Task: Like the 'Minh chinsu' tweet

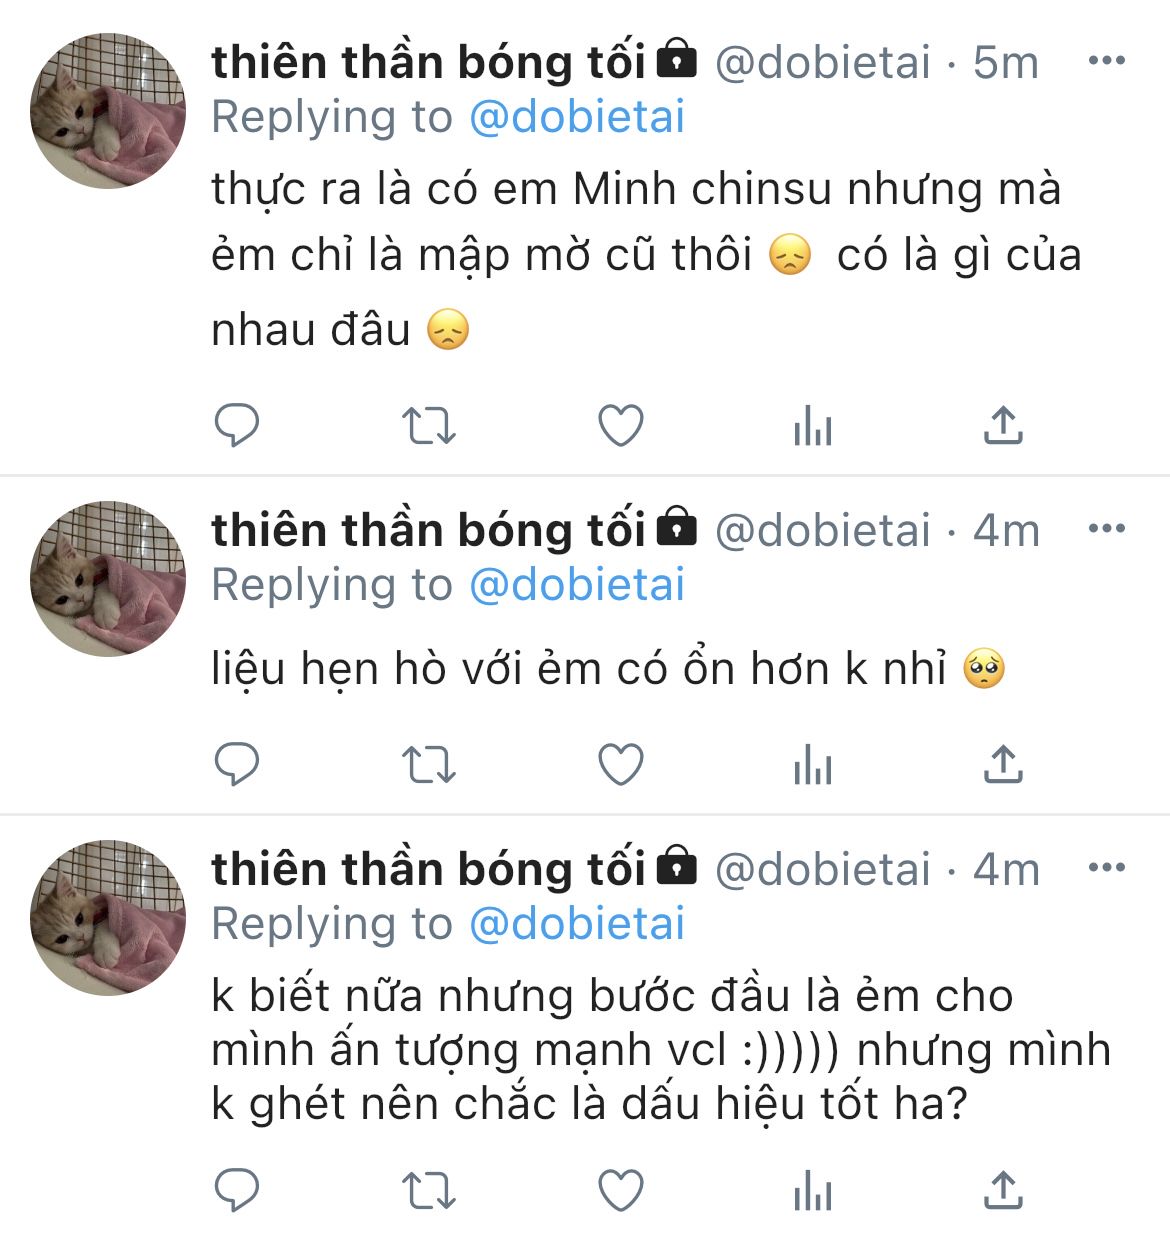Action: pyautogui.click(x=620, y=426)
